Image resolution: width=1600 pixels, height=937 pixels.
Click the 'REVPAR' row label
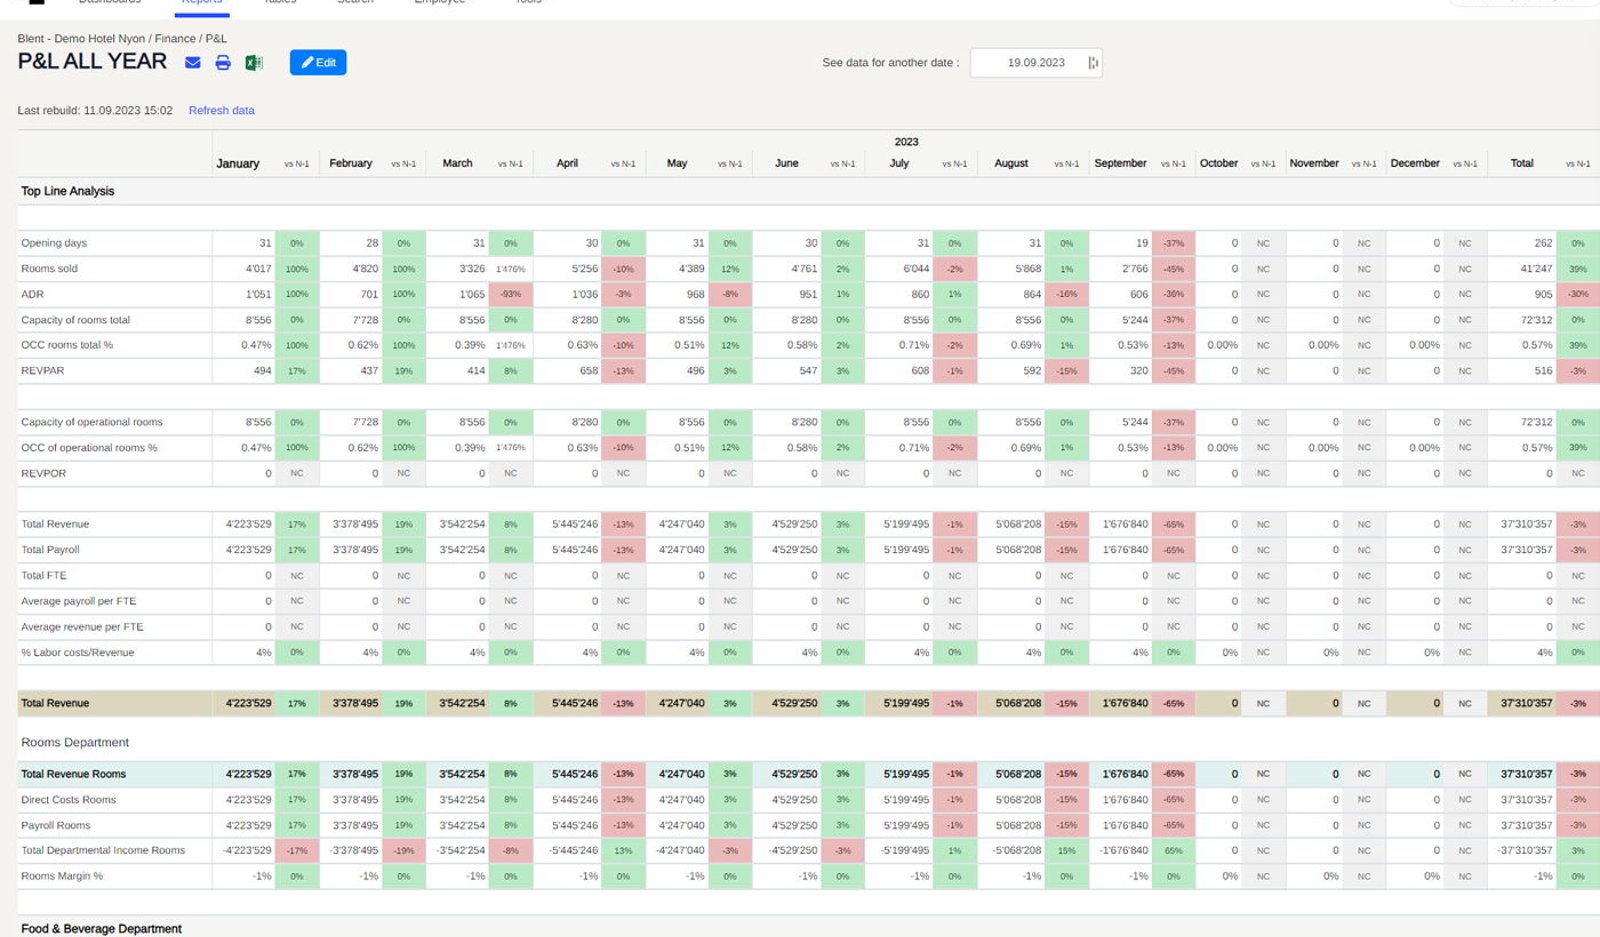(43, 371)
